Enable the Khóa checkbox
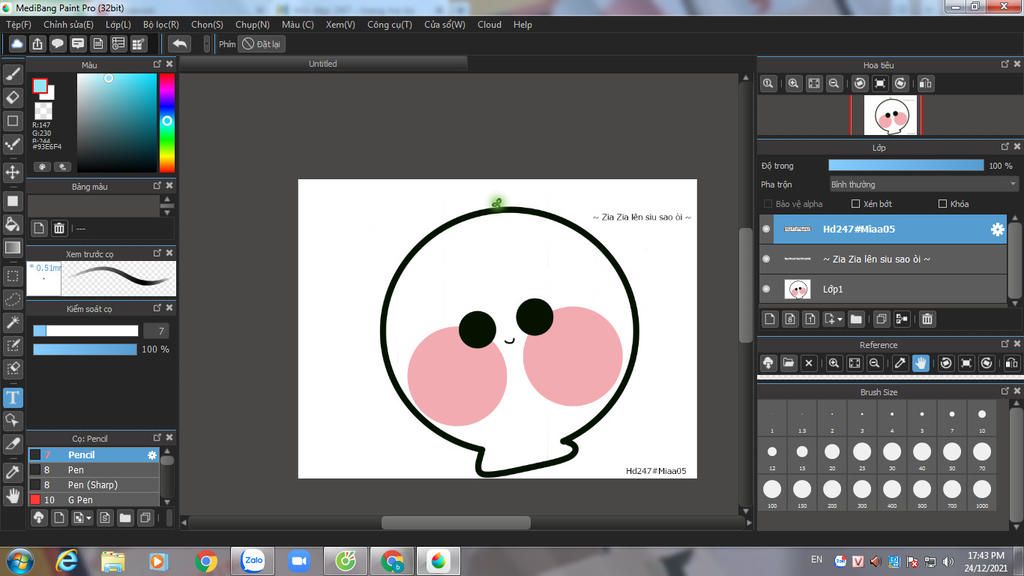Viewport: 1024px width, 576px height. coord(942,204)
